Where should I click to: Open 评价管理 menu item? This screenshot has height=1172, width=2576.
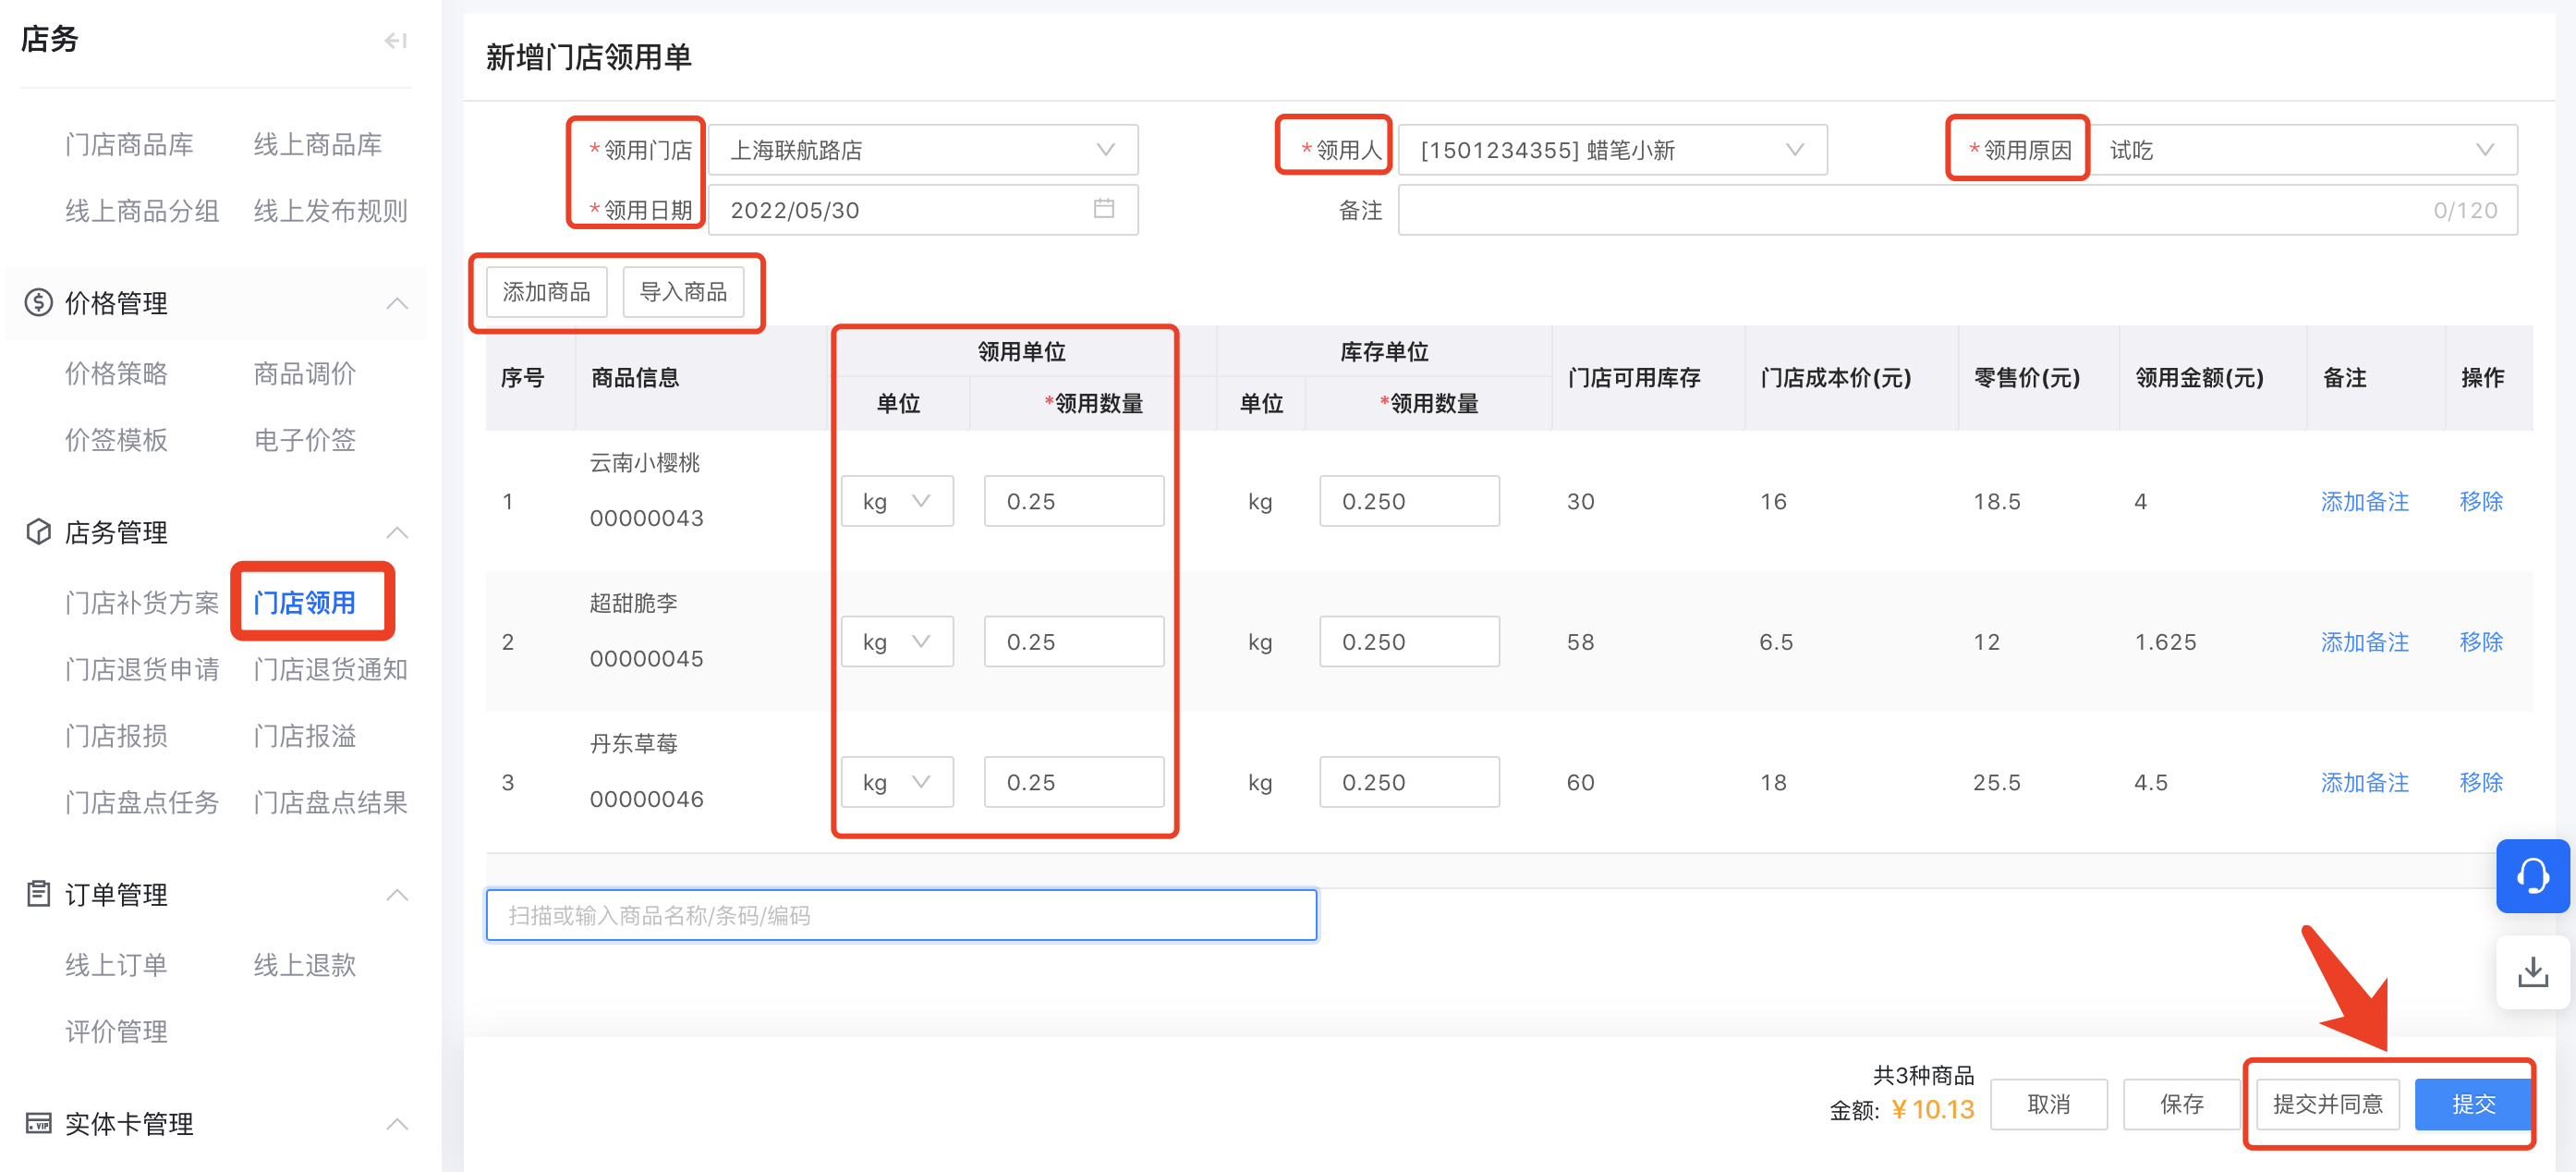point(116,1031)
